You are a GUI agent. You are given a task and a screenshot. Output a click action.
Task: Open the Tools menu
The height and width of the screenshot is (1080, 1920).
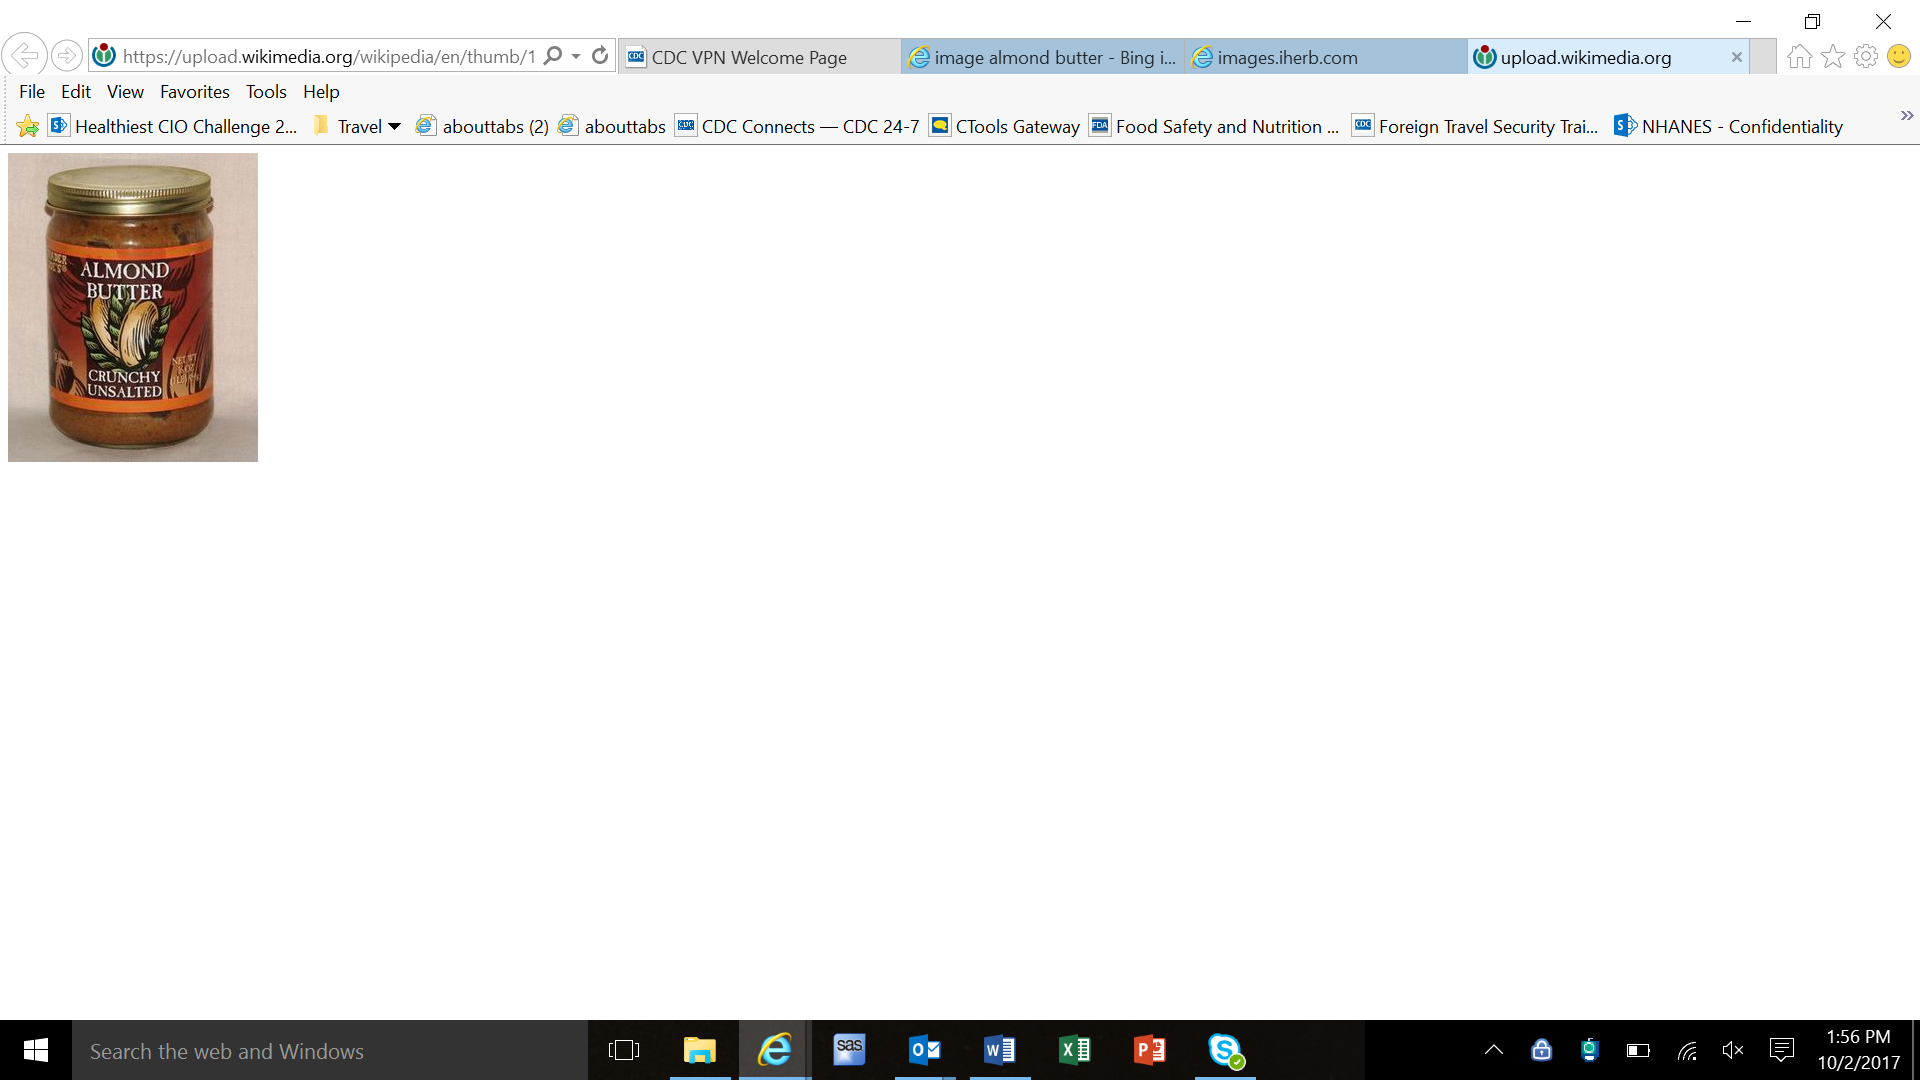tap(266, 91)
